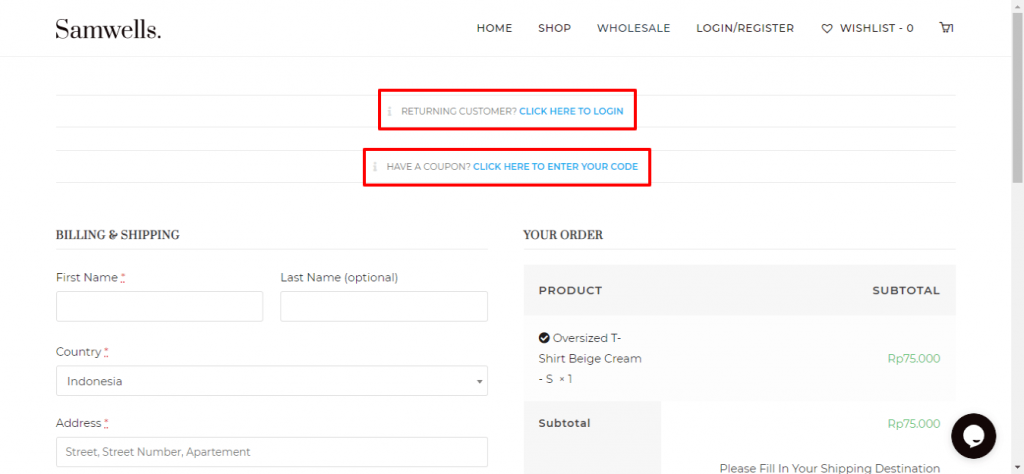Open the Shop menu item
Image resolution: width=1024 pixels, height=474 pixels.
(x=554, y=28)
